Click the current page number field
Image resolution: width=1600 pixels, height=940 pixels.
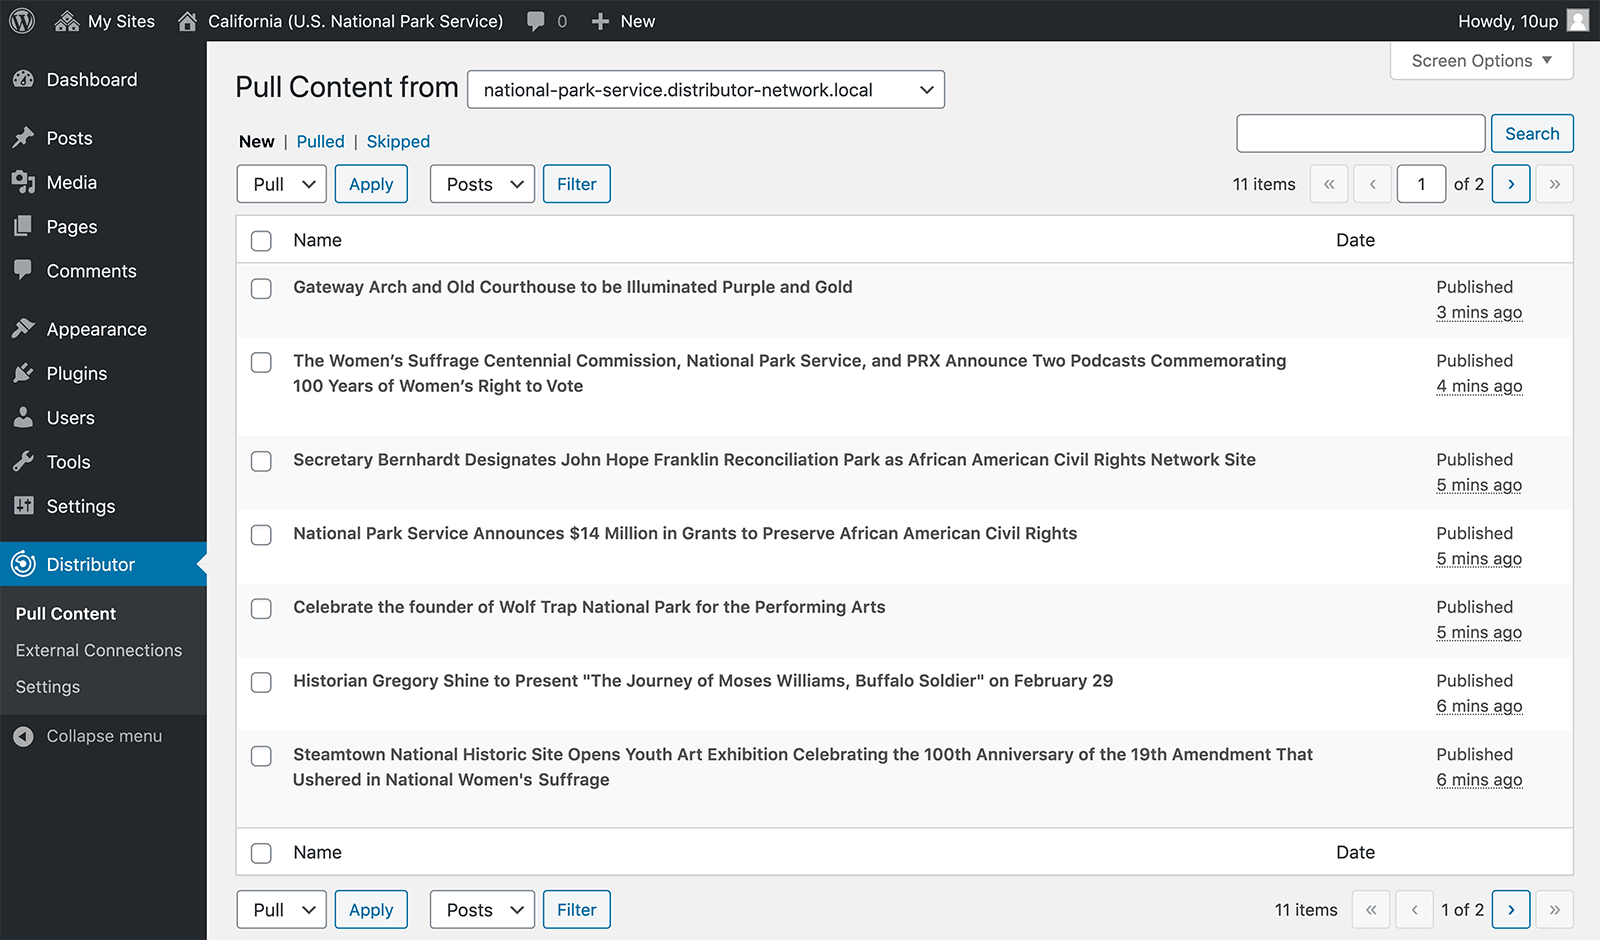pos(1421,184)
